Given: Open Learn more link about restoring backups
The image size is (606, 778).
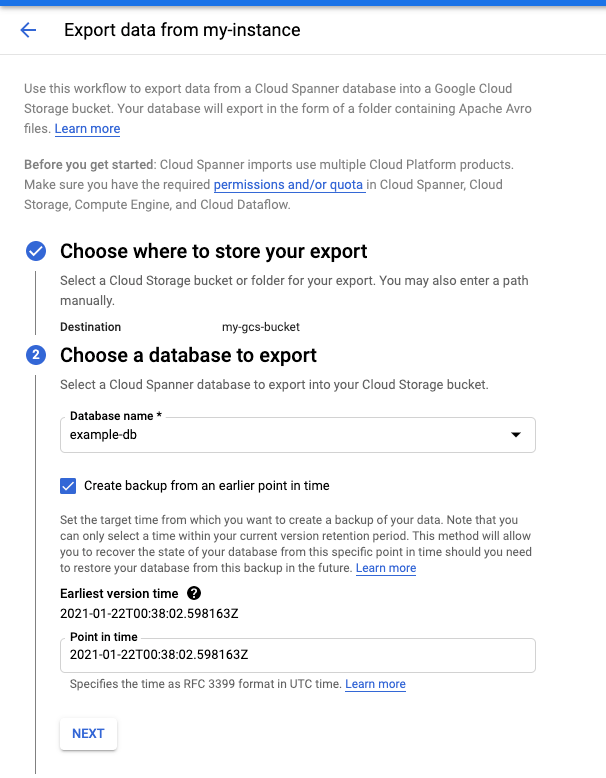Looking at the screenshot, I should [386, 568].
